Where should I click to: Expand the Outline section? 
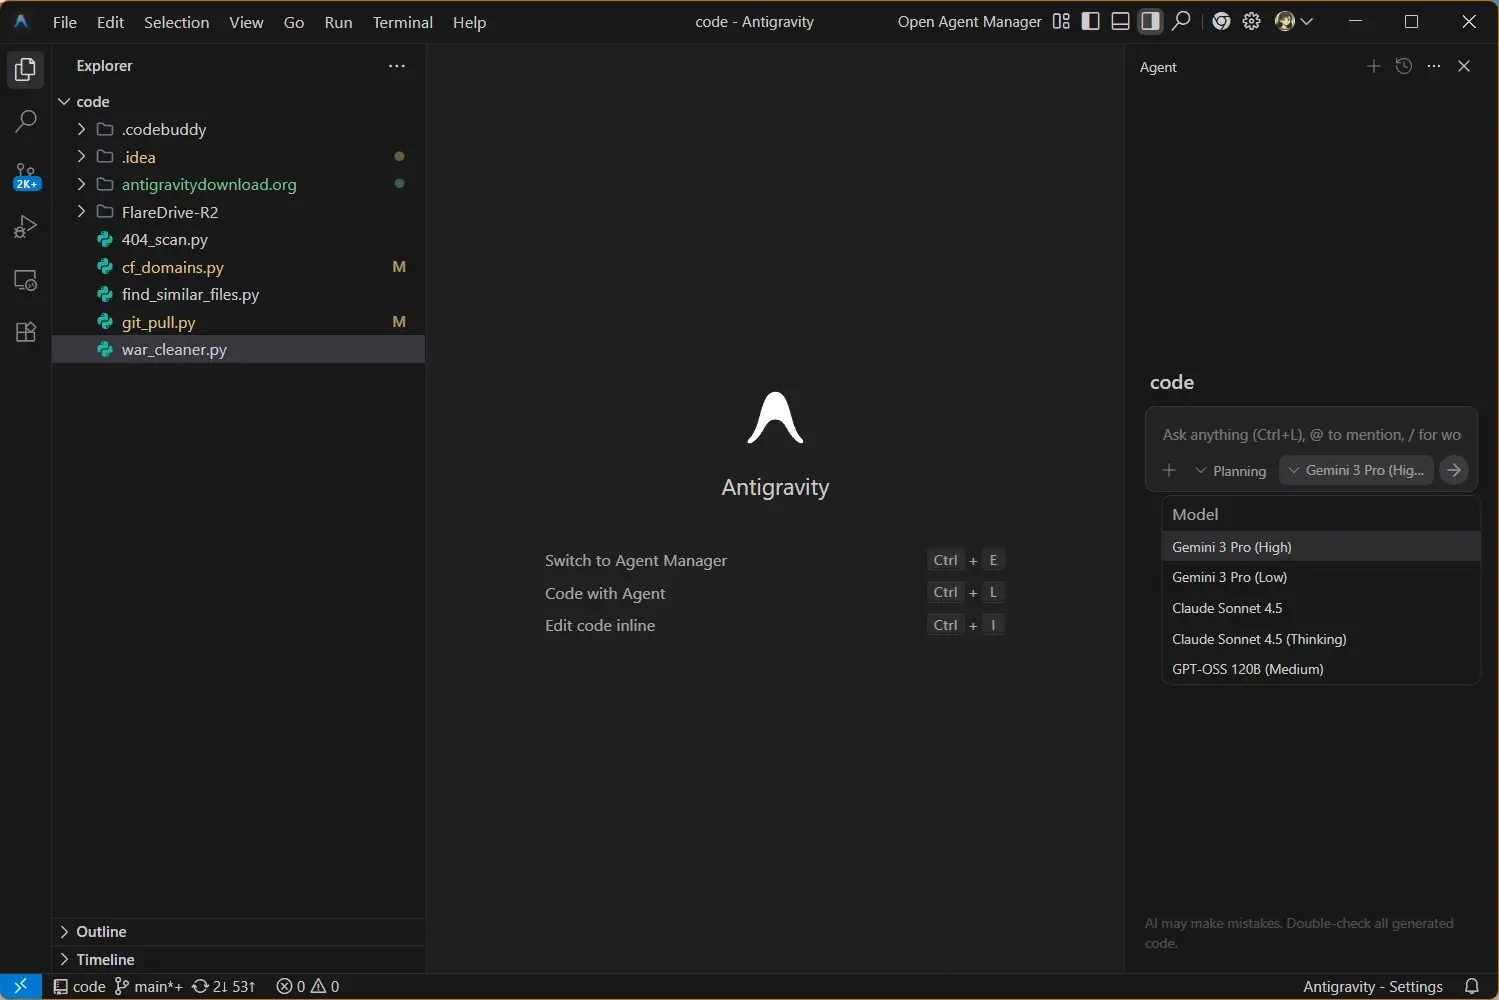tap(238, 932)
